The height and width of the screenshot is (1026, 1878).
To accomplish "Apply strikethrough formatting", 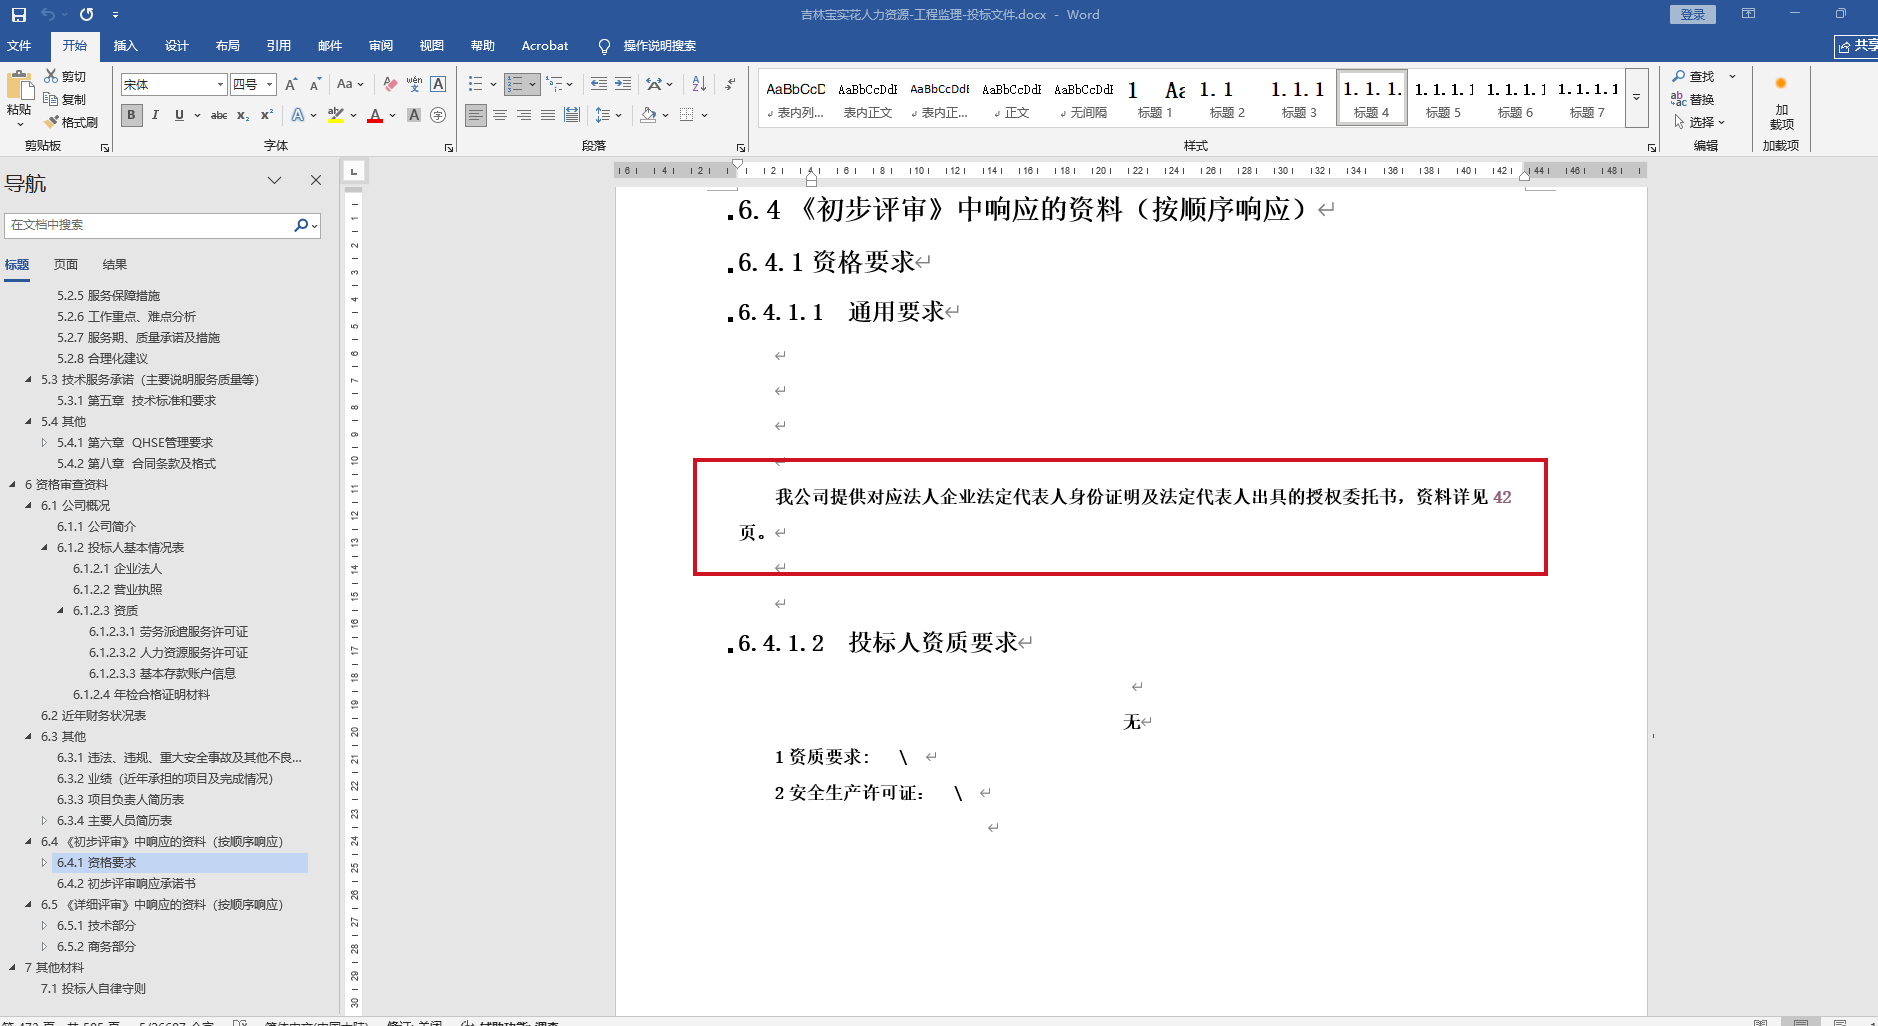I will (219, 116).
